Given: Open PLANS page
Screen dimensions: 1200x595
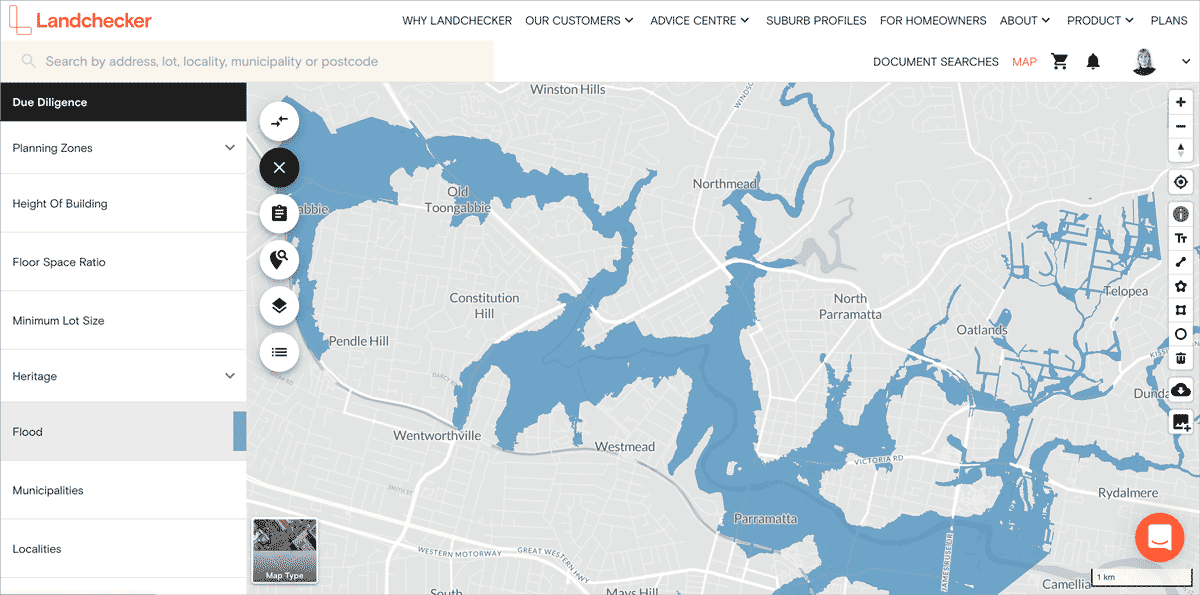Looking at the screenshot, I should click(x=1169, y=20).
